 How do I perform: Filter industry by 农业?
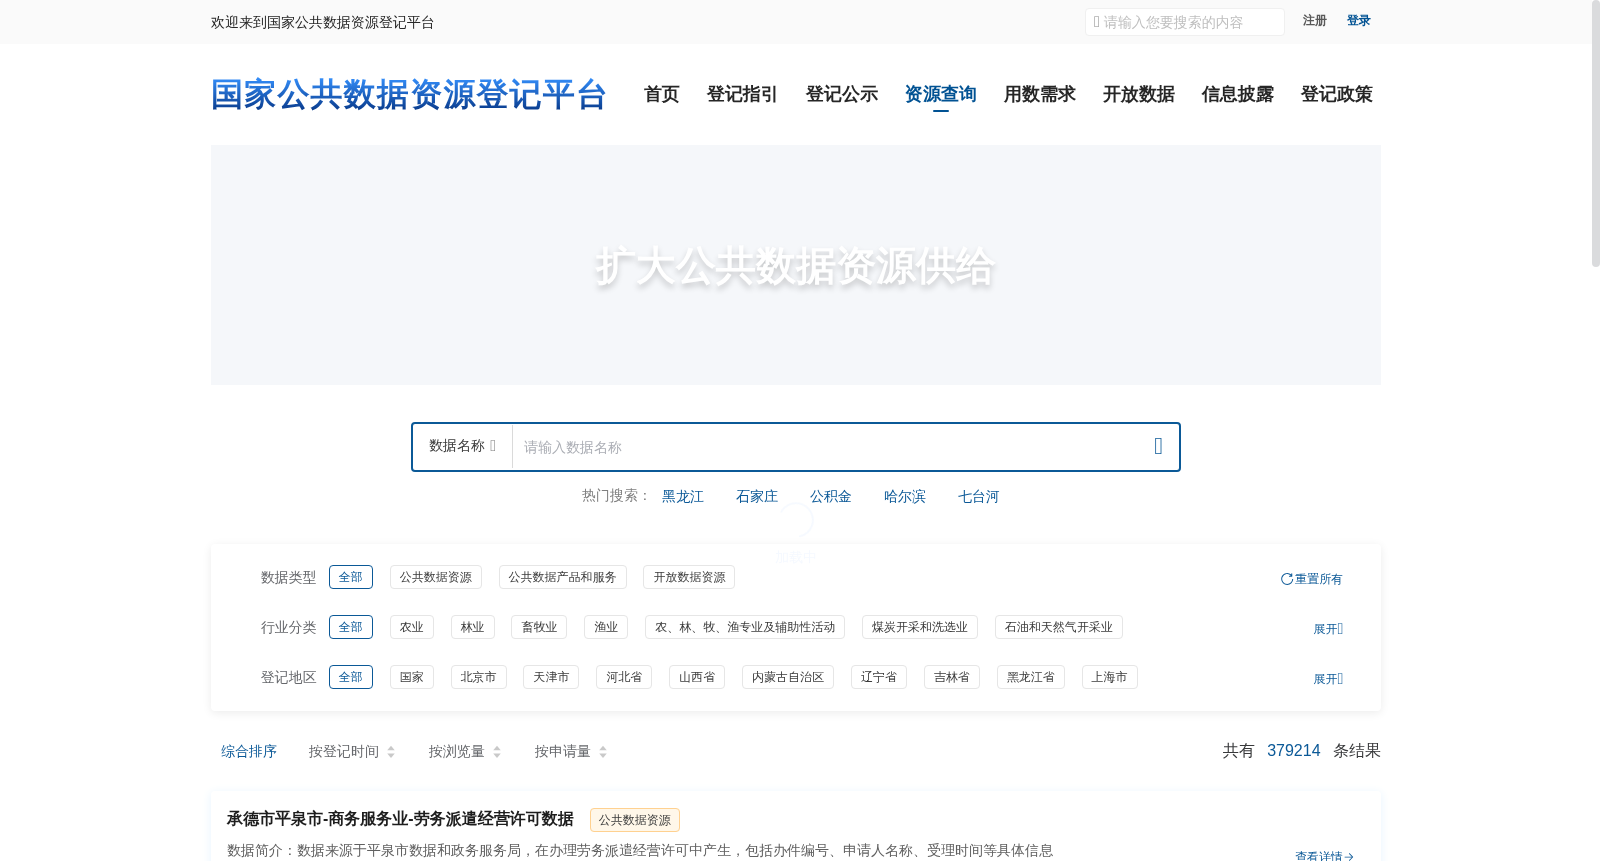point(412,627)
